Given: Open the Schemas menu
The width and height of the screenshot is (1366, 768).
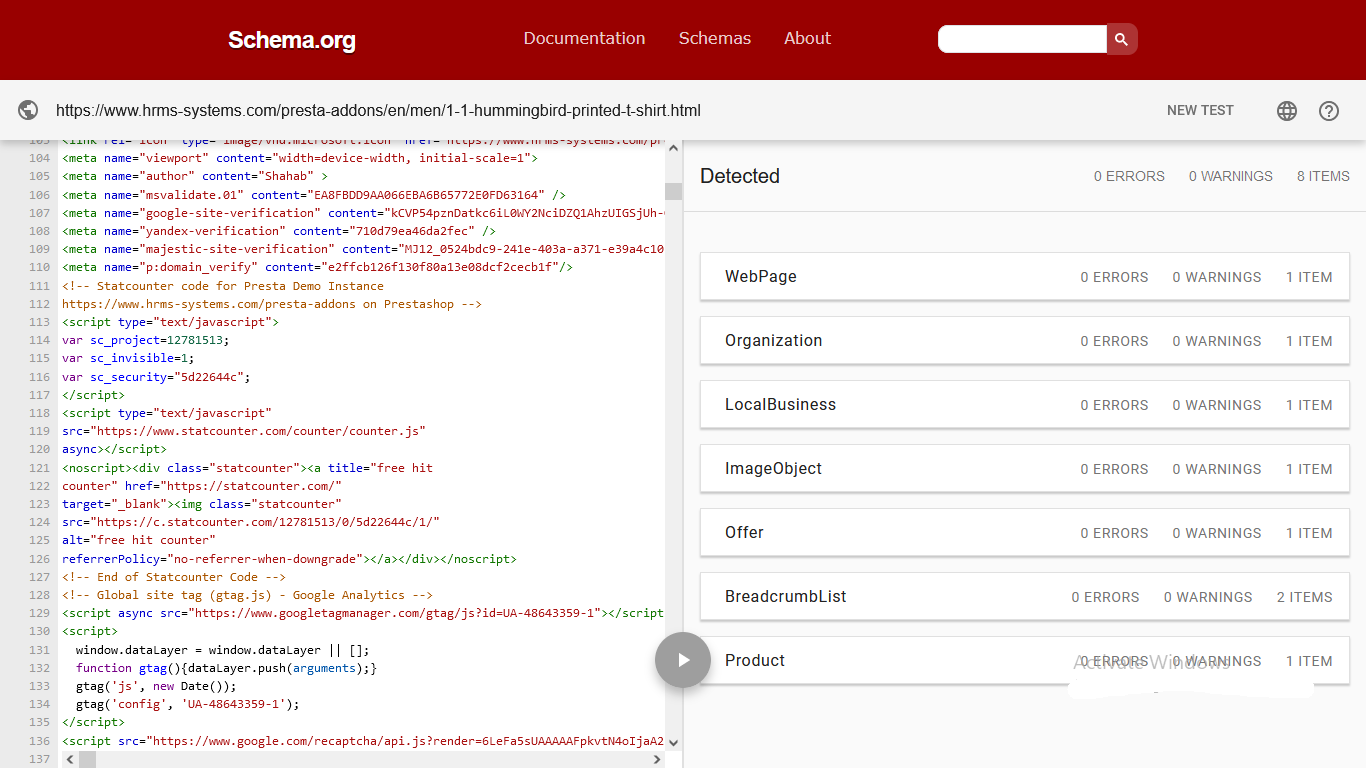Looking at the screenshot, I should tap(715, 38).
